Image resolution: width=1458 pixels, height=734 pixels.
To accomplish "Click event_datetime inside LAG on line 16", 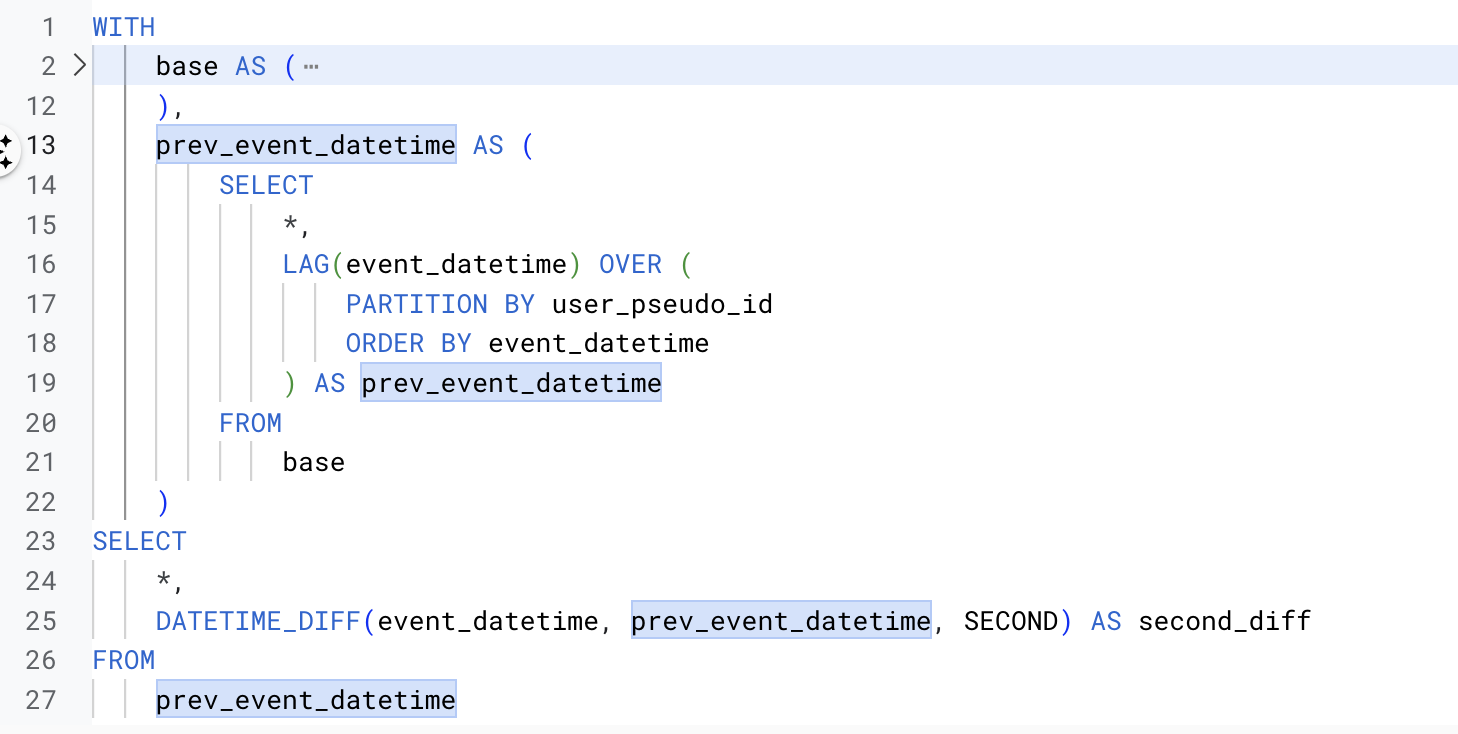I will [x=456, y=264].
